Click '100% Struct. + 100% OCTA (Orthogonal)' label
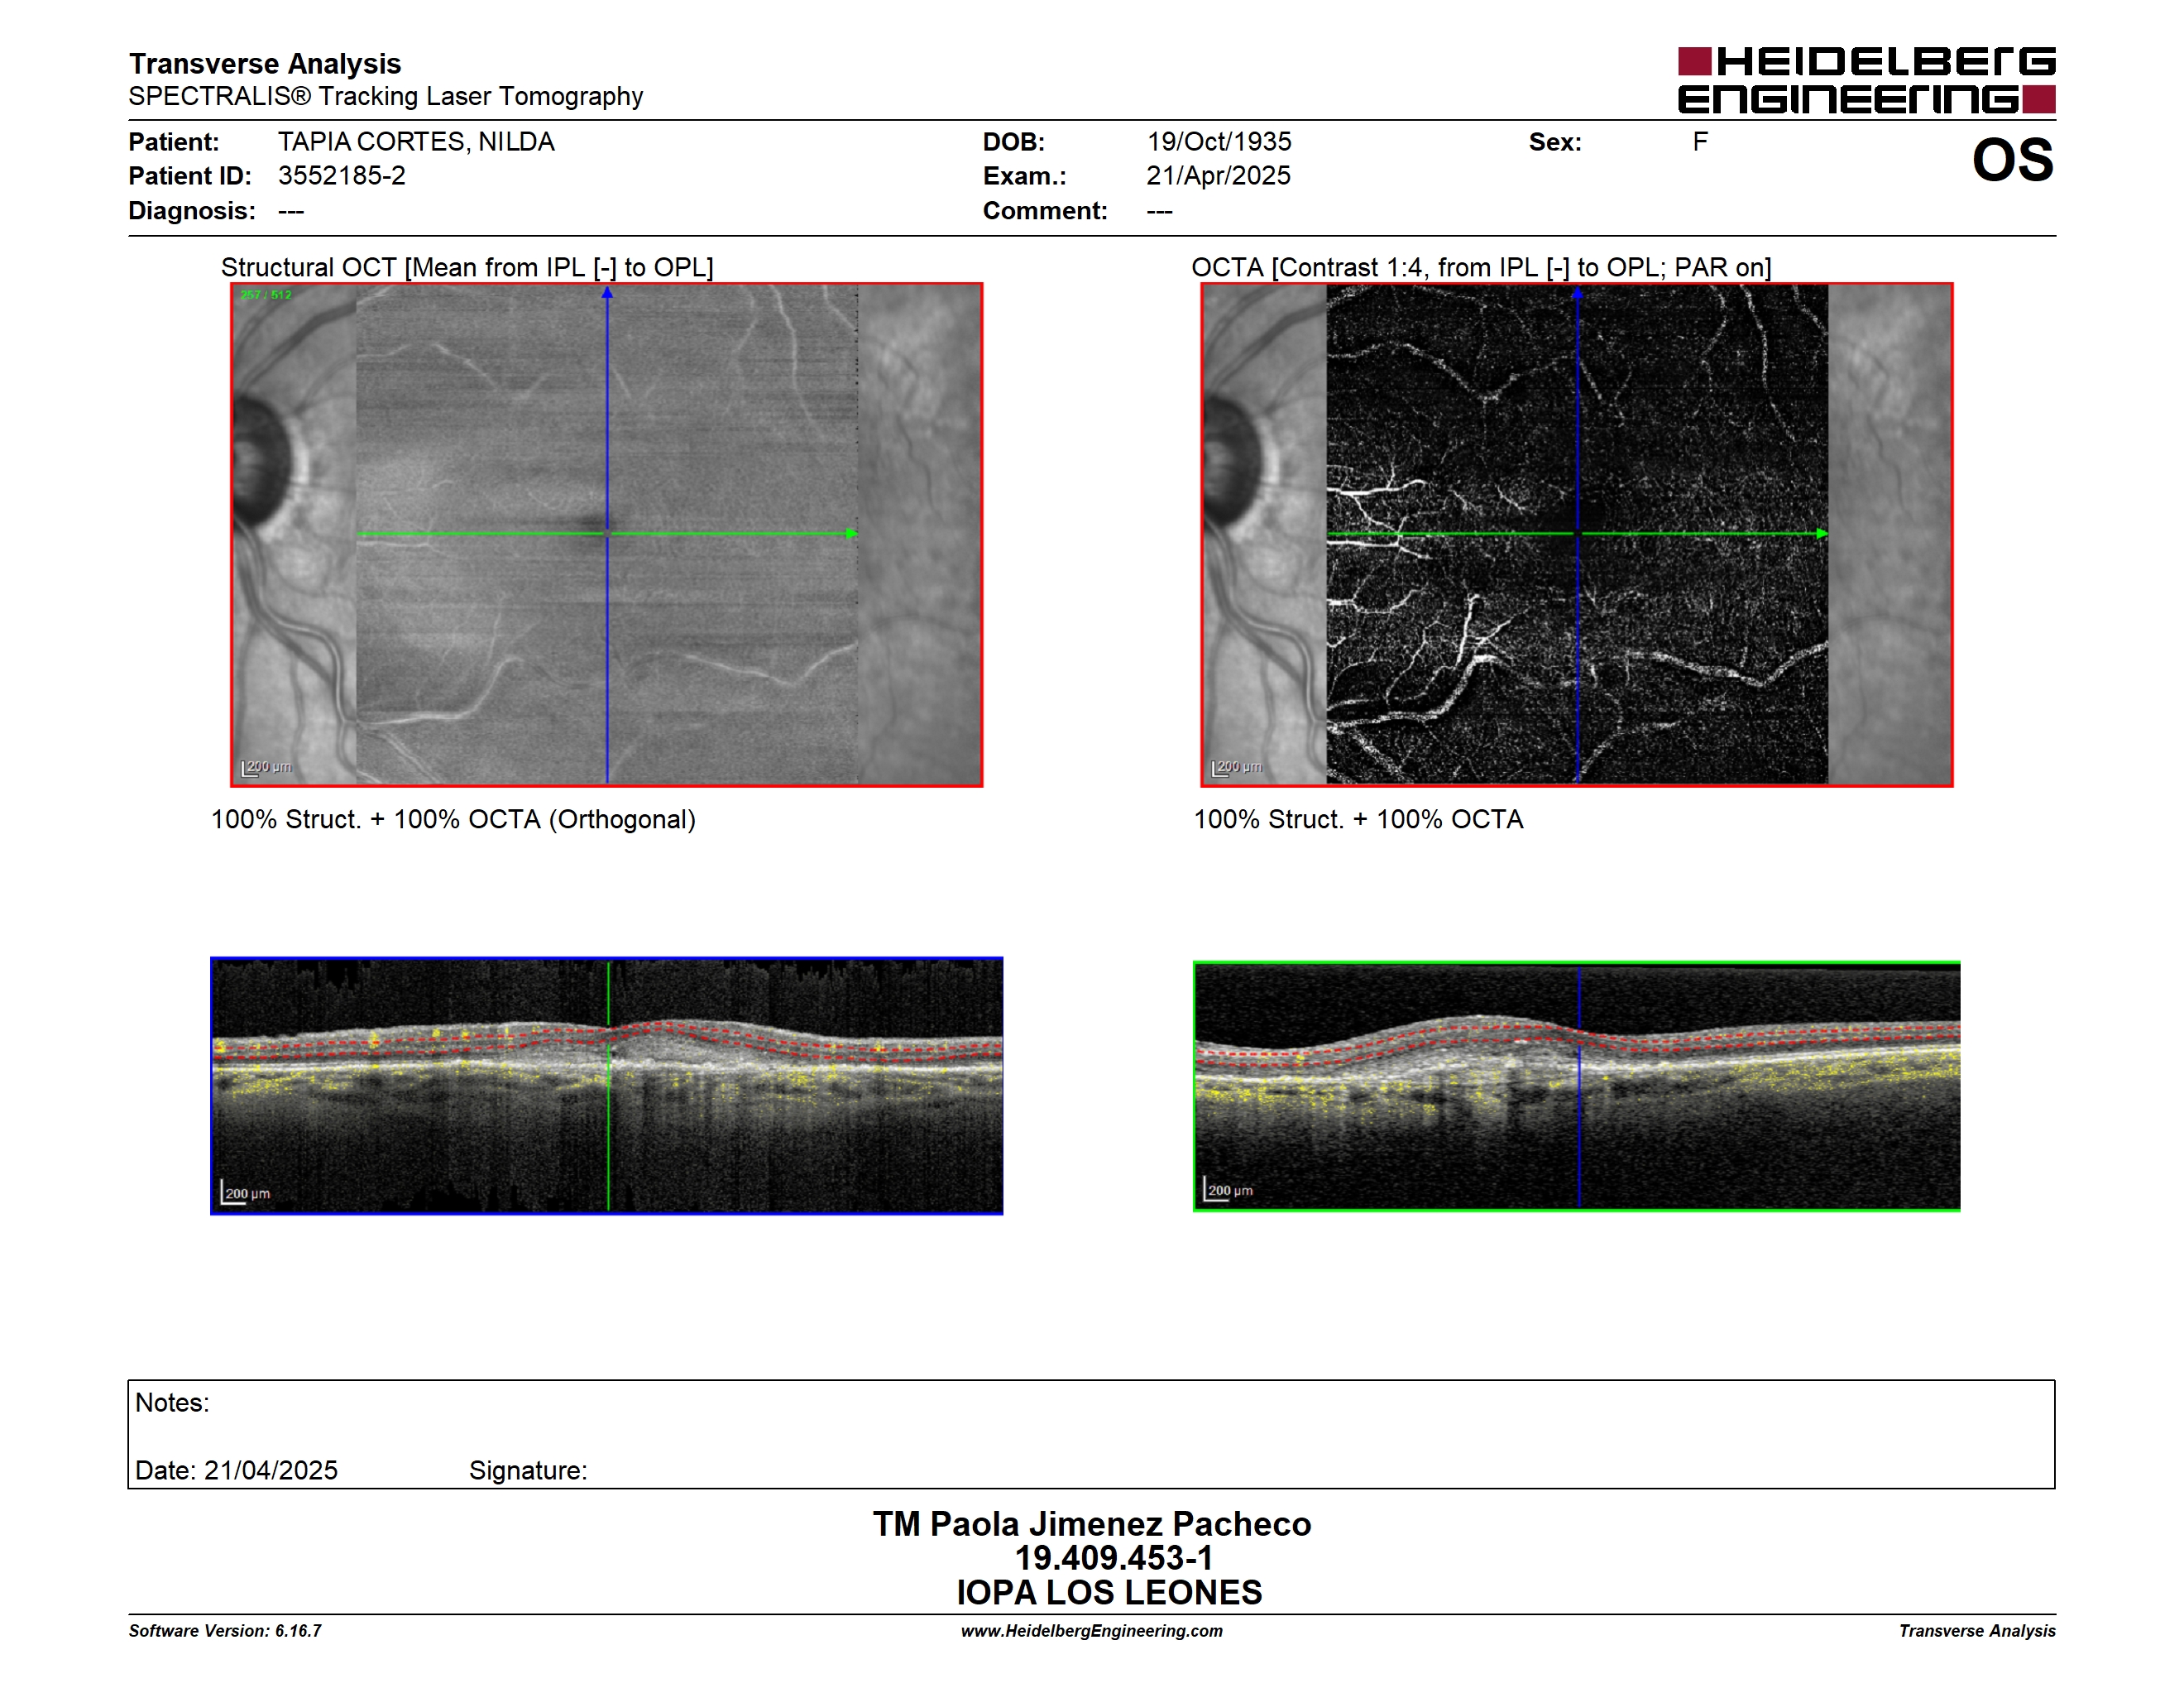The width and height of the screenshot is (2184, 1688). [x=453, y=819]
